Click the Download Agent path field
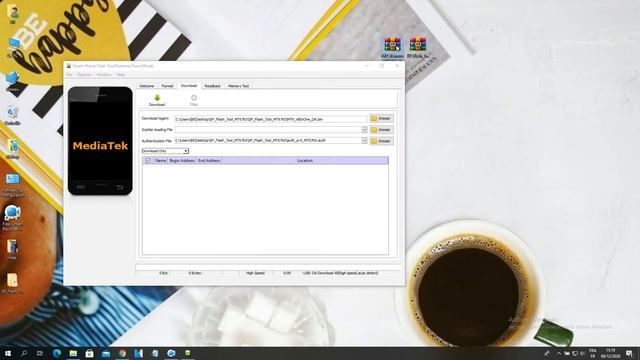The image size is (640, 360). 271,119
